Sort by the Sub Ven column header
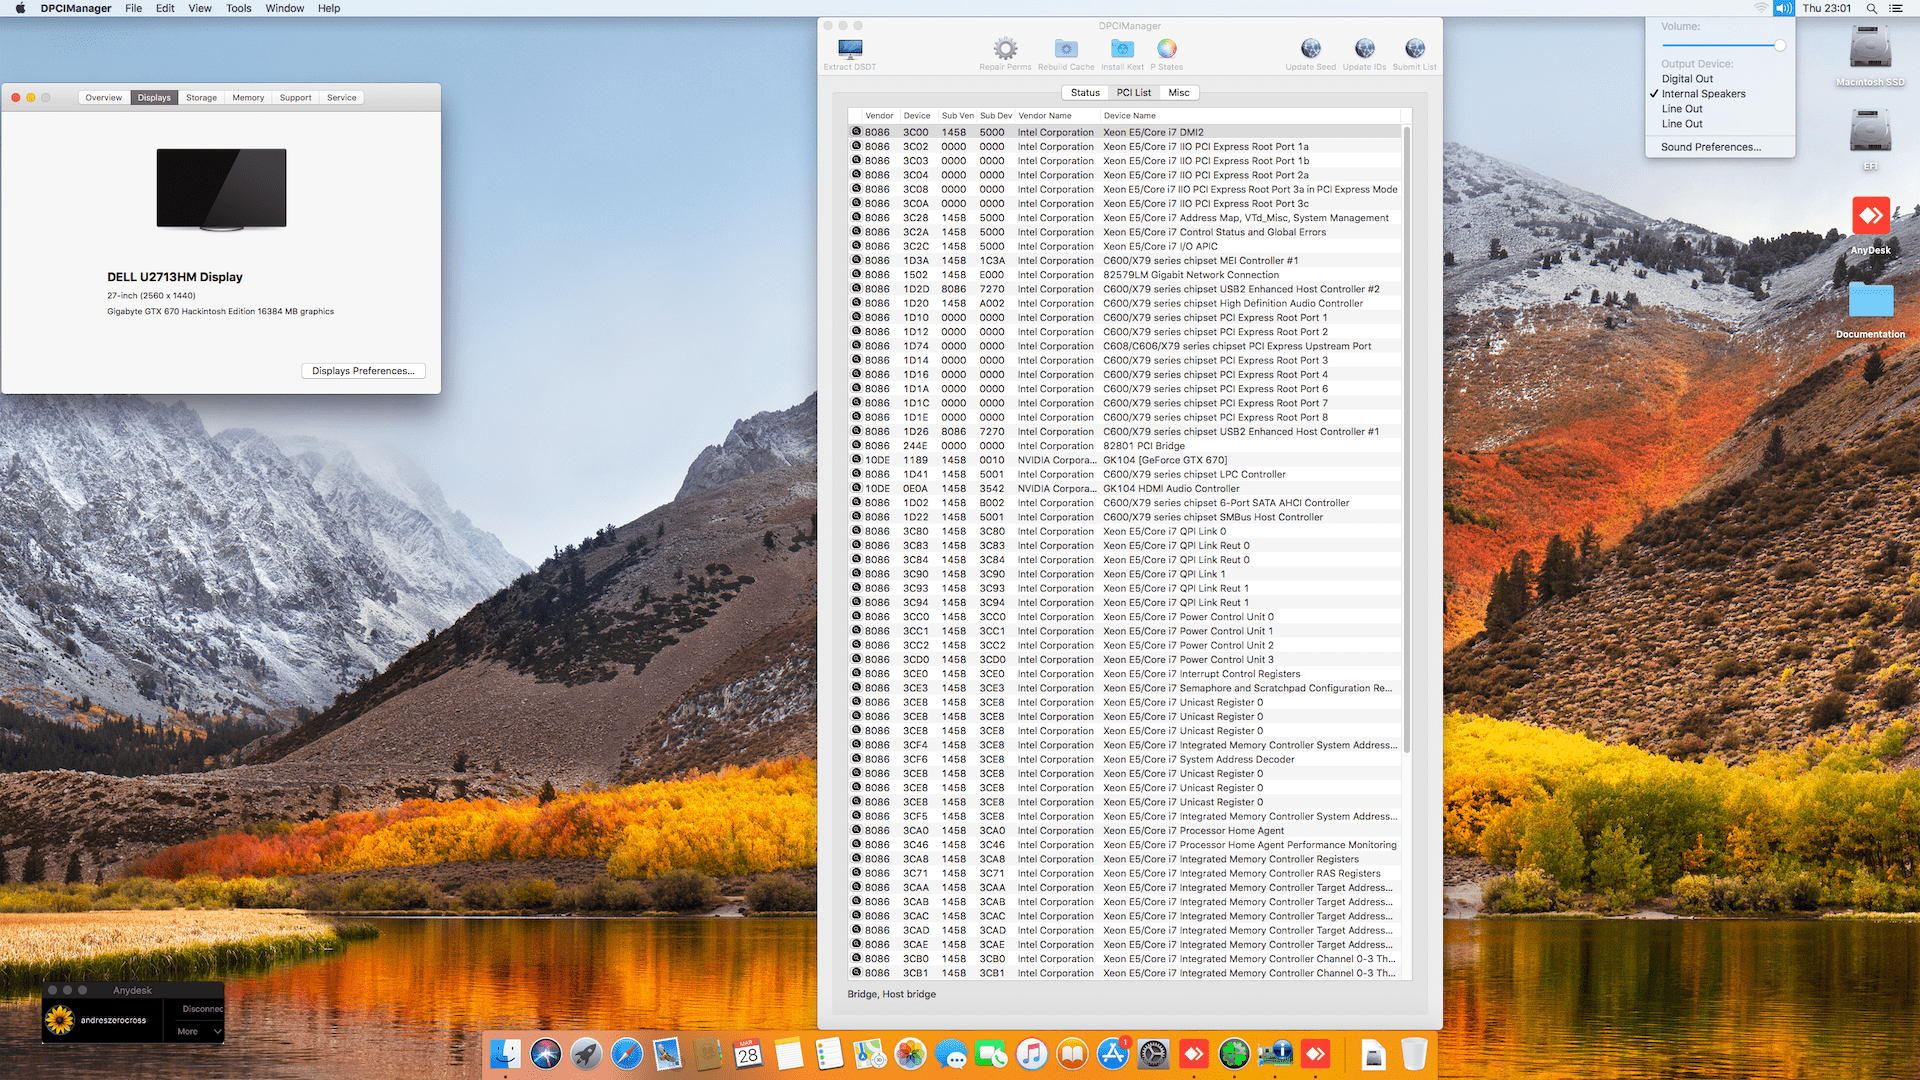This screenshot has width=1920, height=1080. [x=957, y=116]
